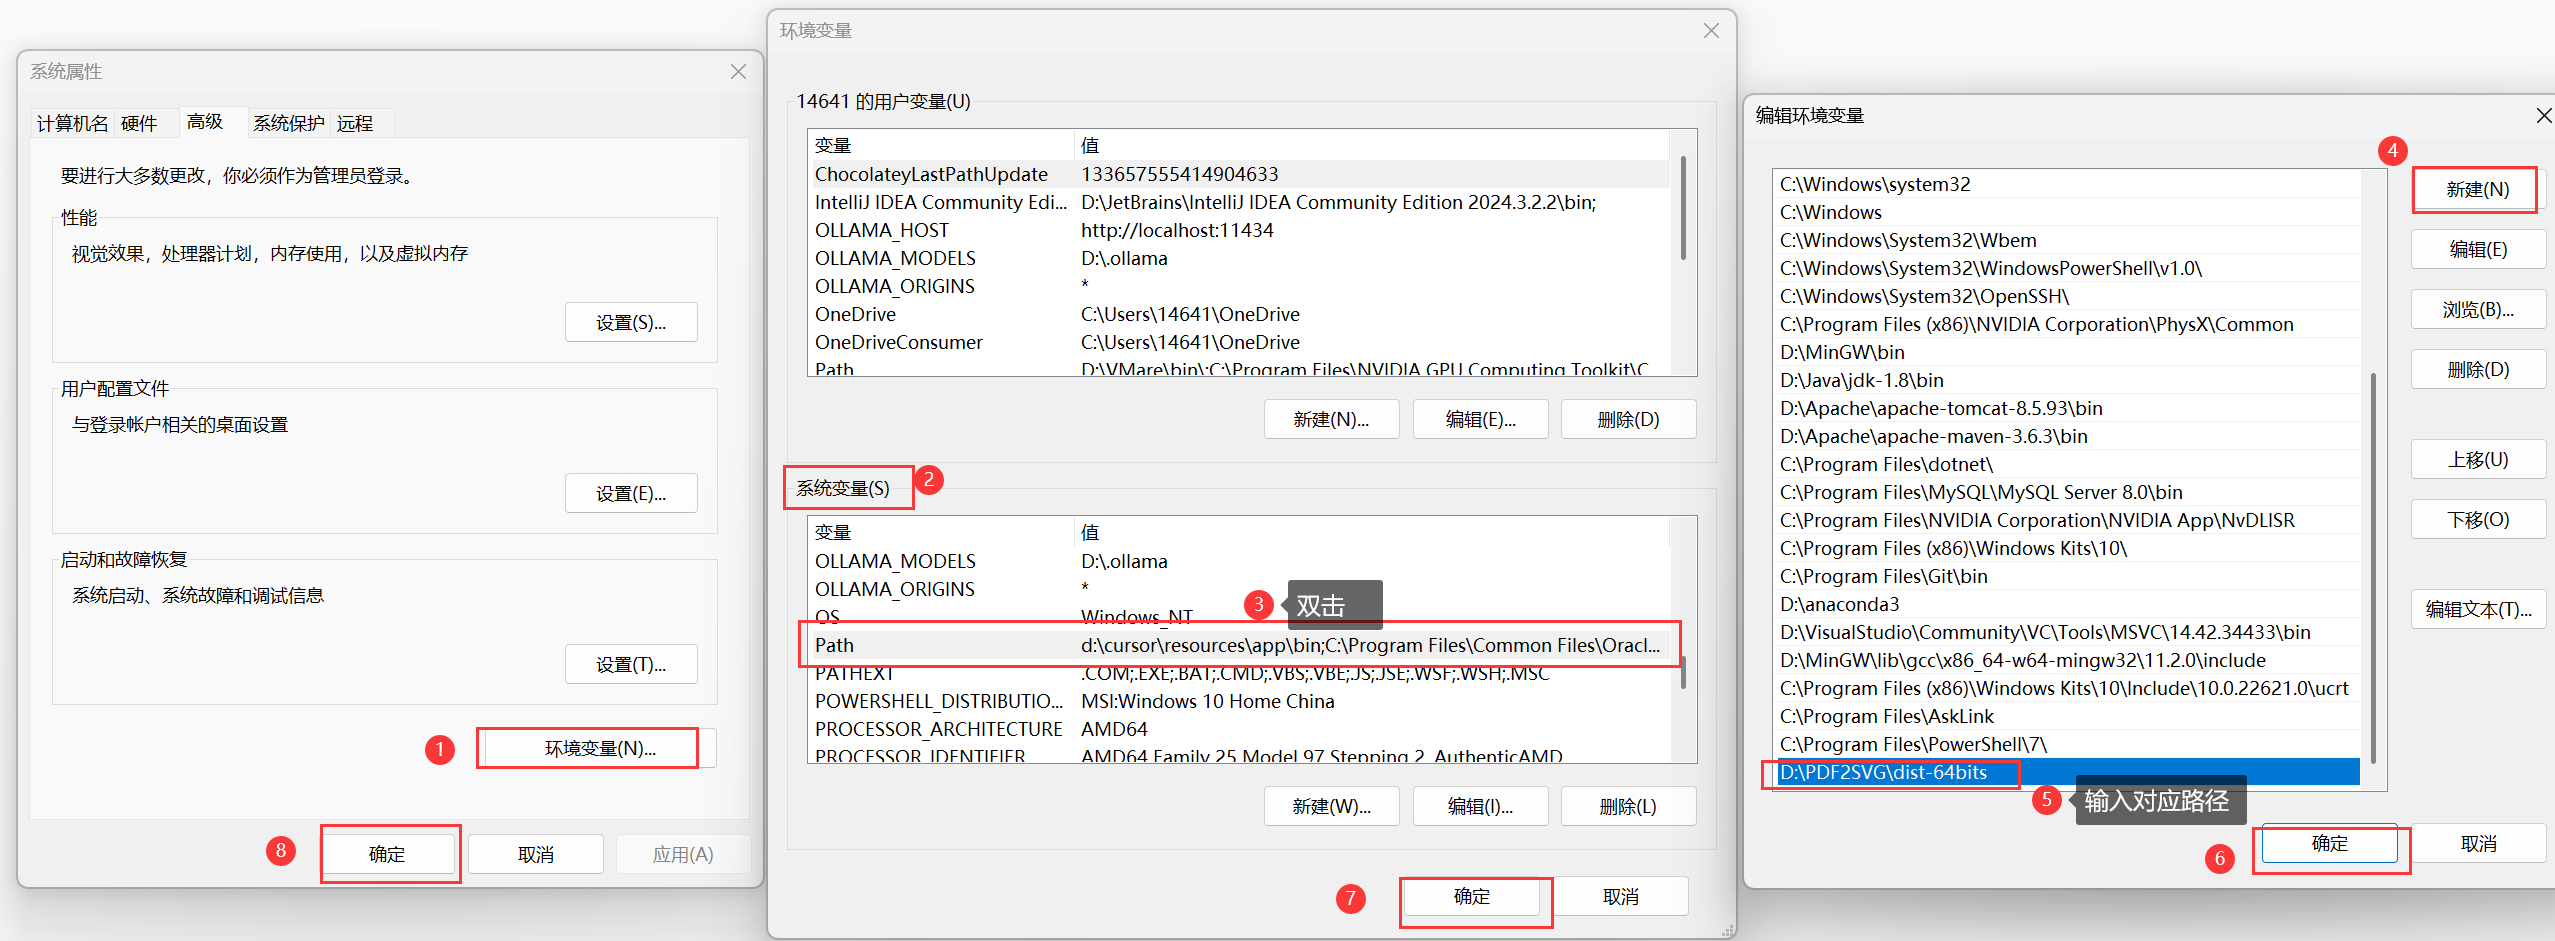Click 编辑(E) in the 编辑环境变量 window
Viewport: 2555px width, 941px height.
pyautogui.click(x=2478, y=249)
